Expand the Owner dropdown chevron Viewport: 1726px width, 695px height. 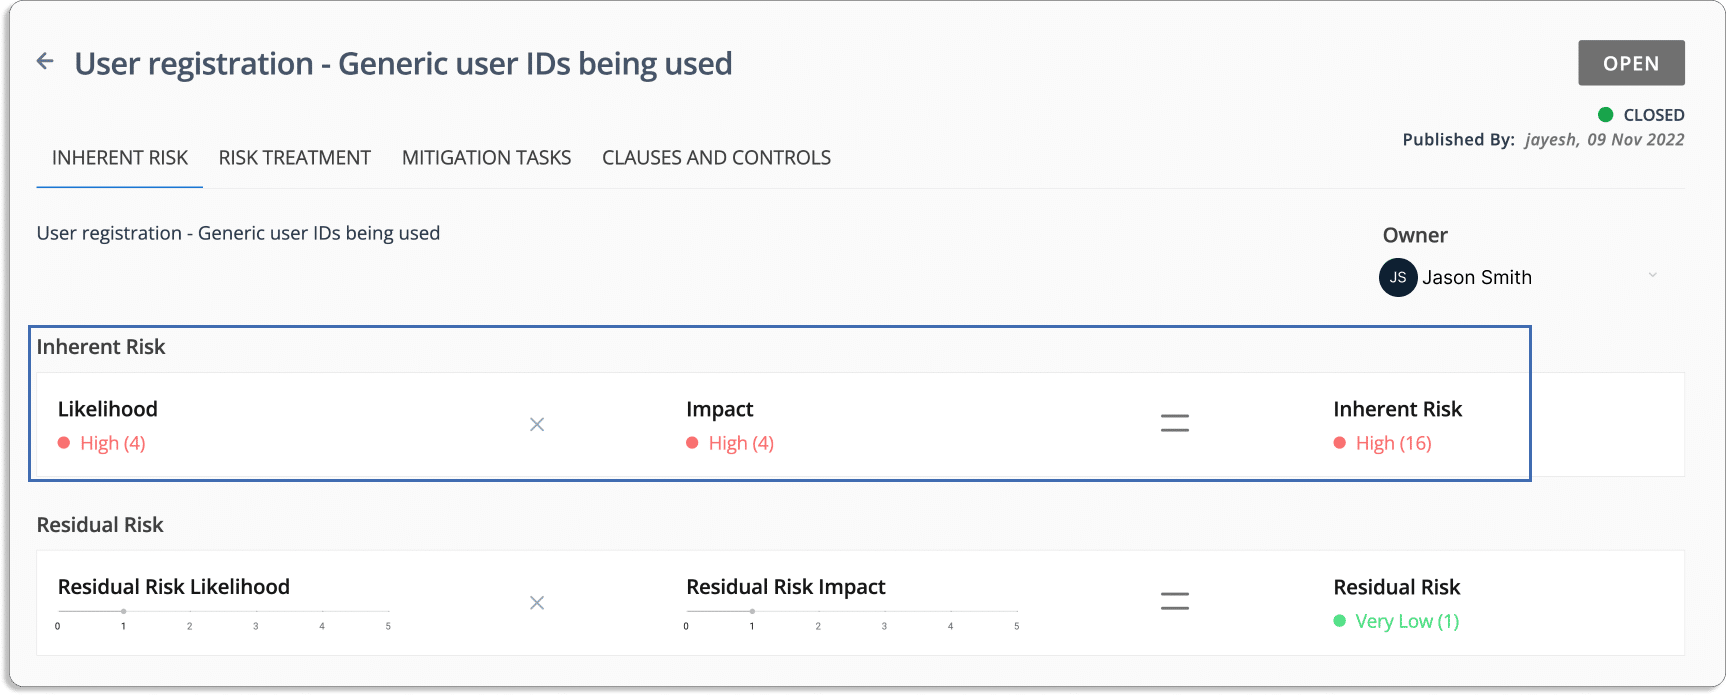(x=1652, y=275)
